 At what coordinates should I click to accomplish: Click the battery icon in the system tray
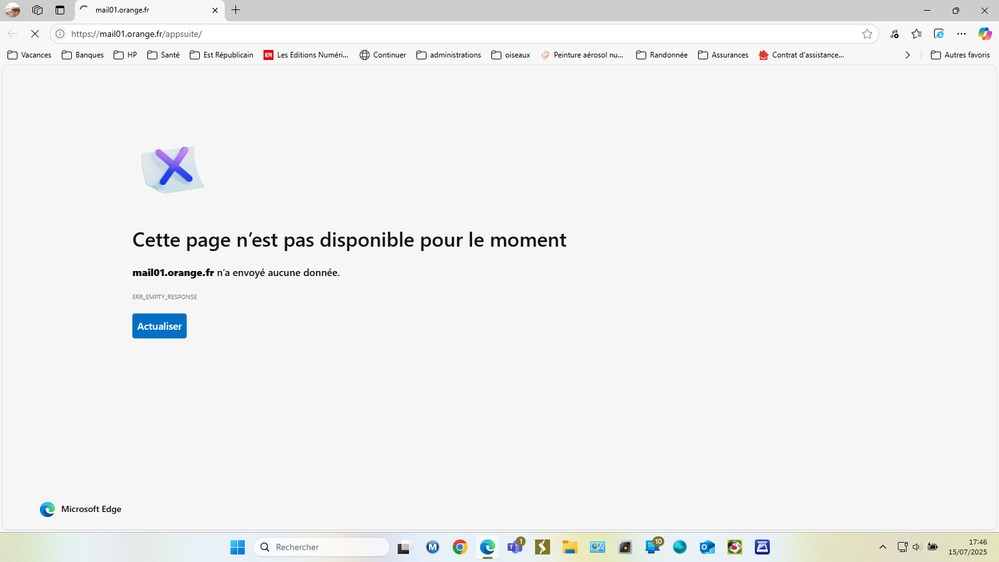[x=933, y=547]
